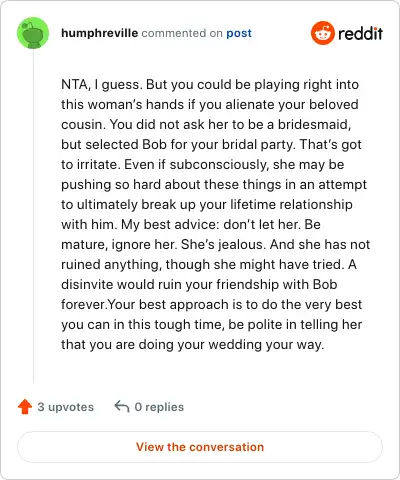The height and width of the screenshot is (480, 400).
Task: Click the line beginning "to ultimately break up"
Action: pos(207,205)
